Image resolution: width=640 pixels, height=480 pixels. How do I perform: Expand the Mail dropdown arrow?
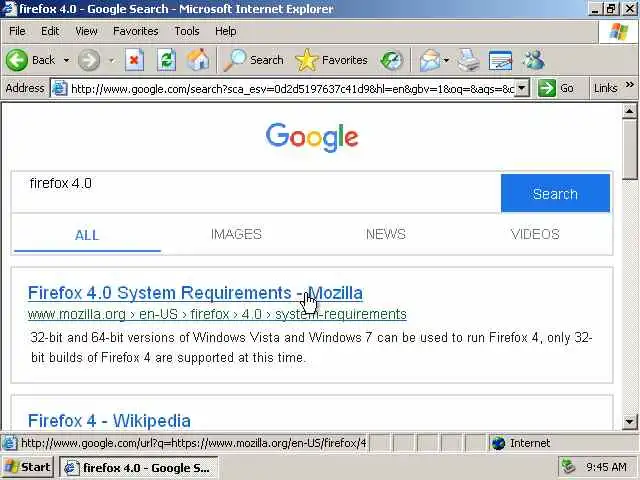click(x=446, y=60)
